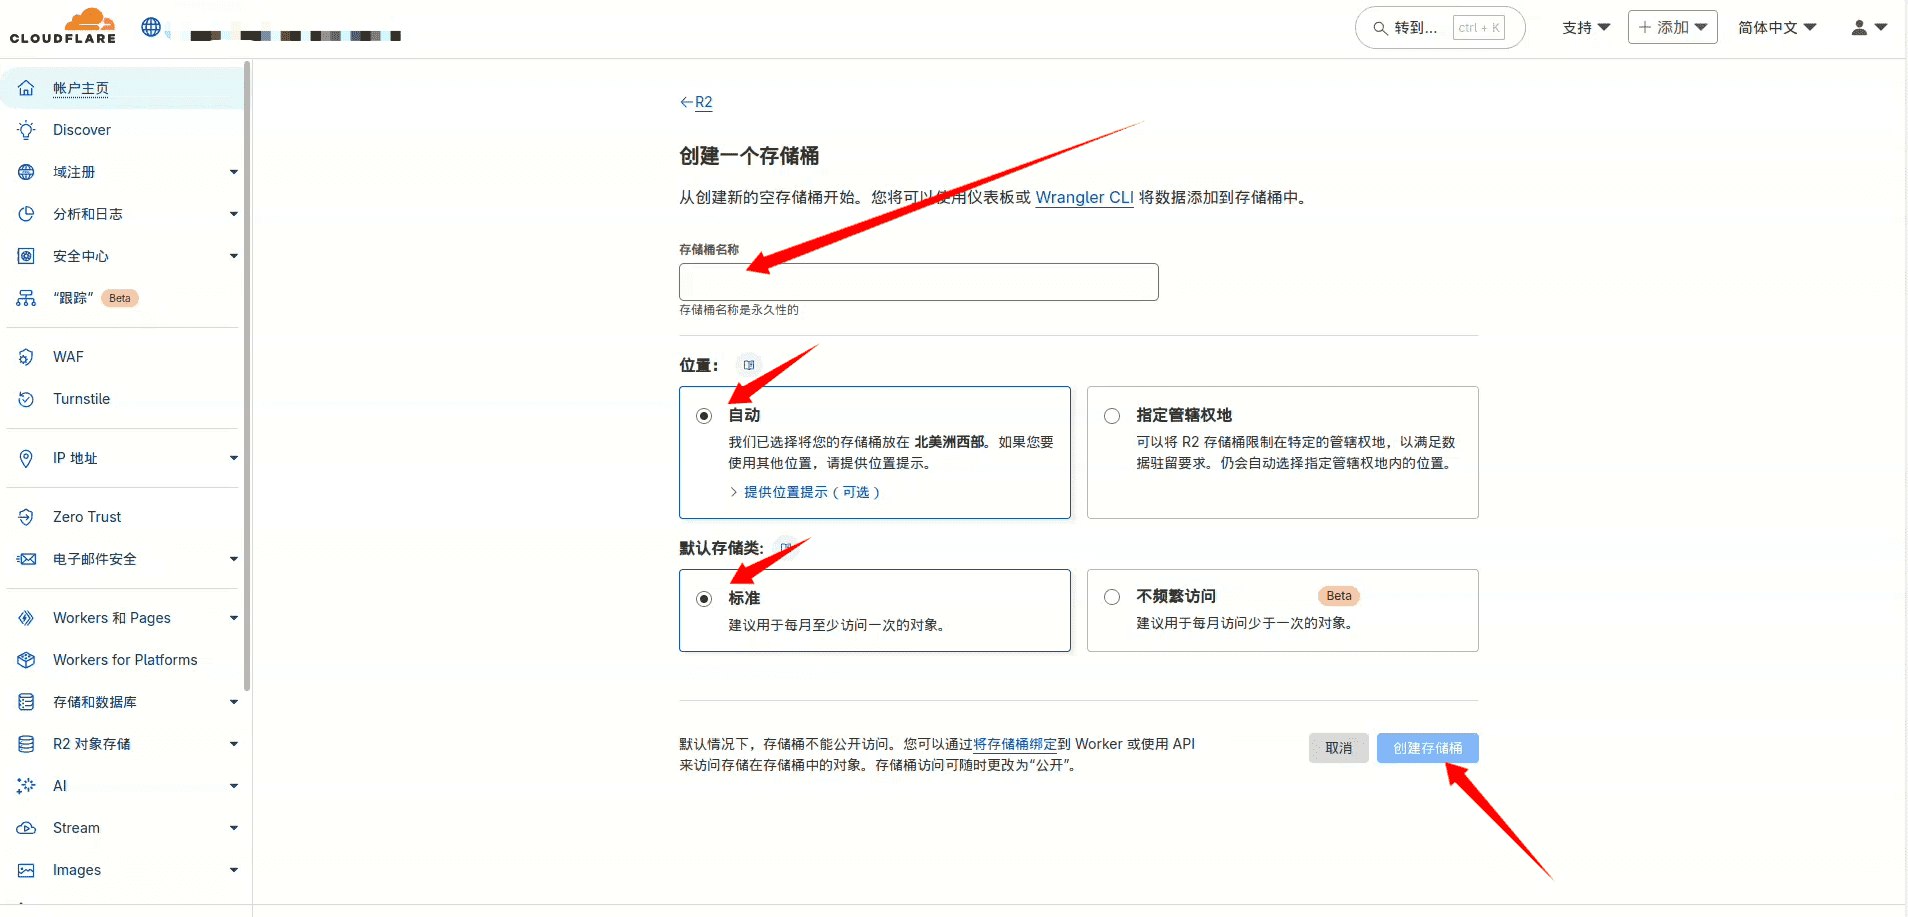Expand the 域注册 sidebar section
Image resolution: width=1908 pixels, height=917 pixels.
[x=234, y=172]
